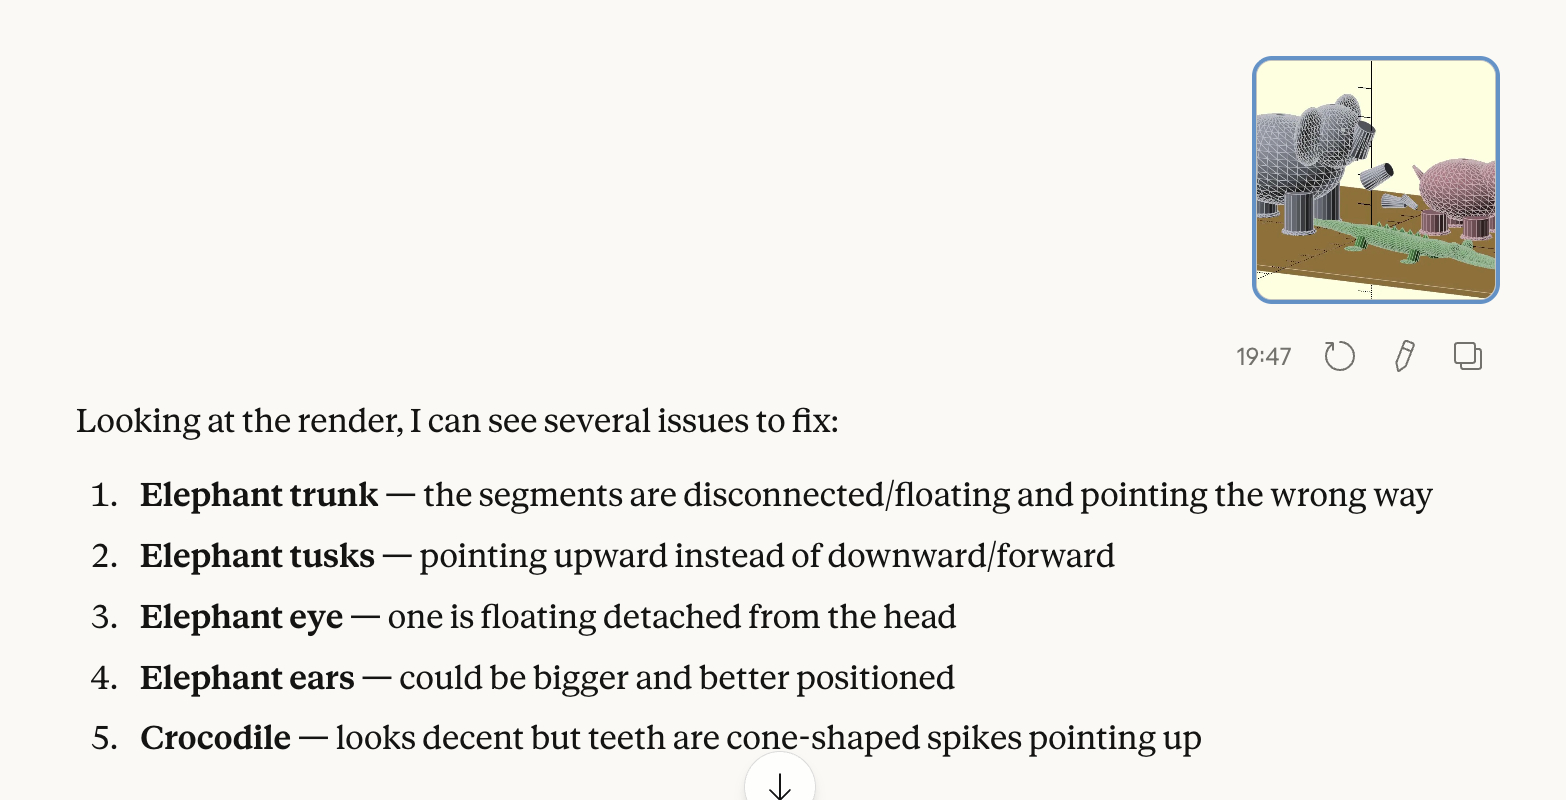This screenshot has height=800, width=1566.
Task: Click the bold "Crocodile" list label
Action: pos(215,738)
